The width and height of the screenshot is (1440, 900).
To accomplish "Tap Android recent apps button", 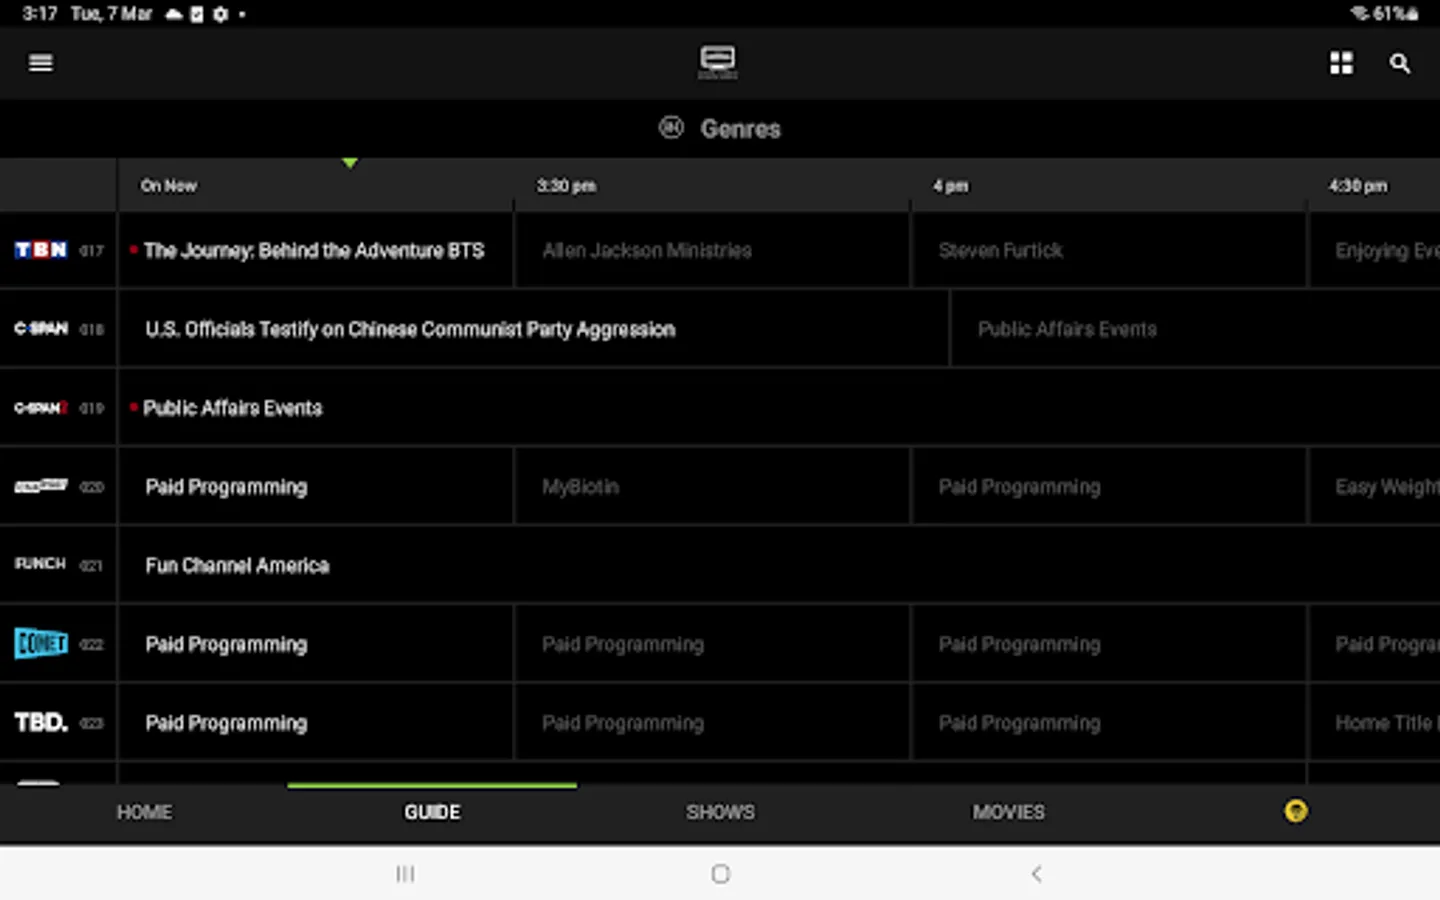I will pyautogui.click(x=405, y=874).
